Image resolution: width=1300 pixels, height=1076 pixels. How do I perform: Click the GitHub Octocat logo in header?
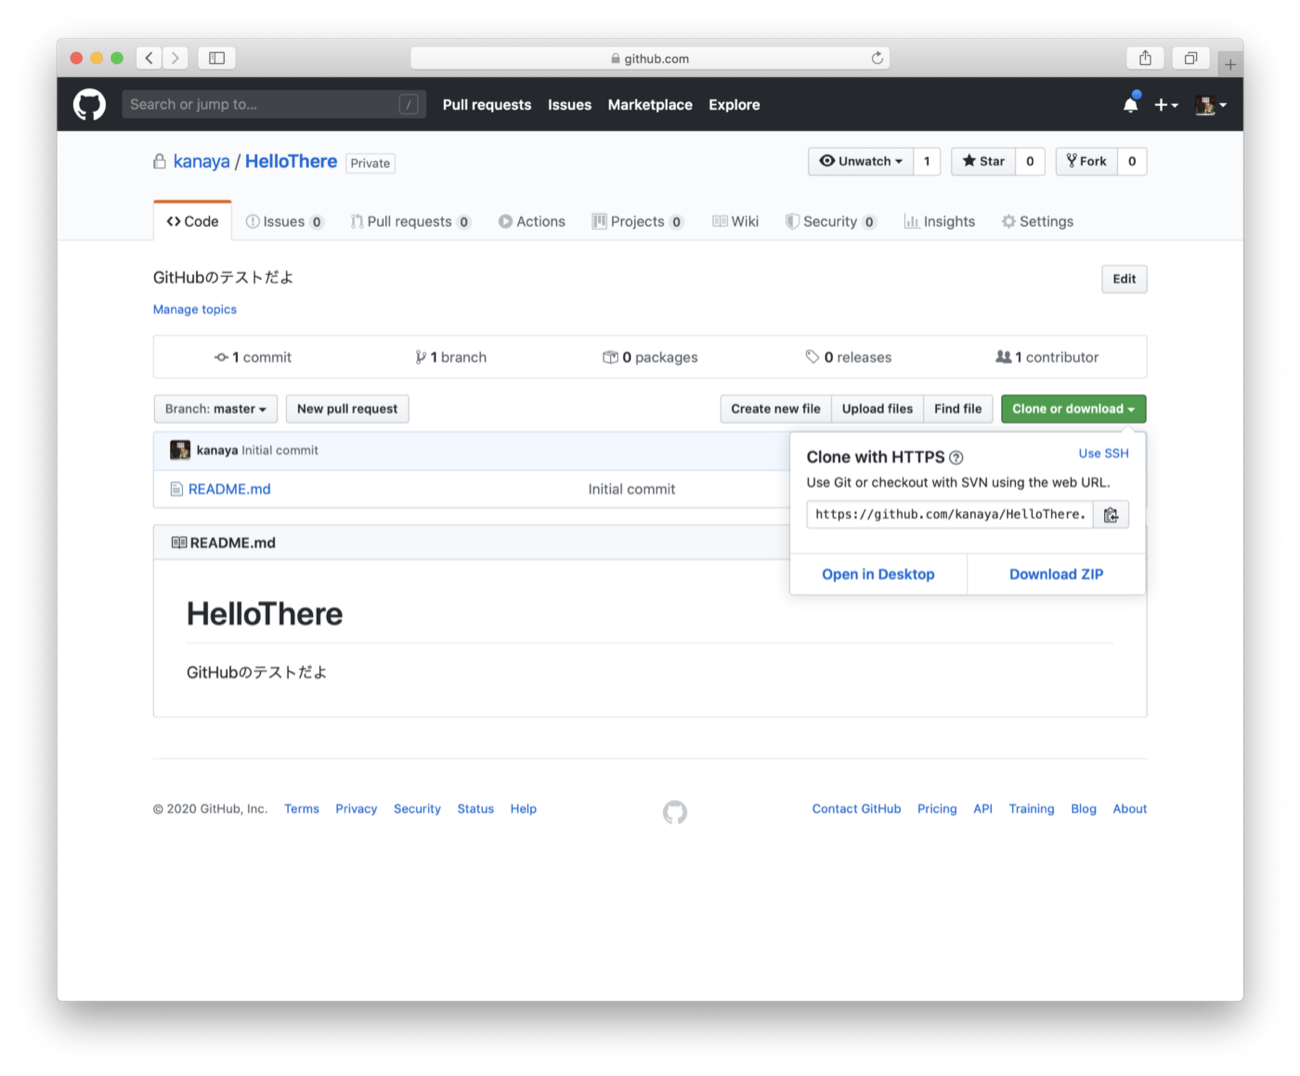point(89,104)
